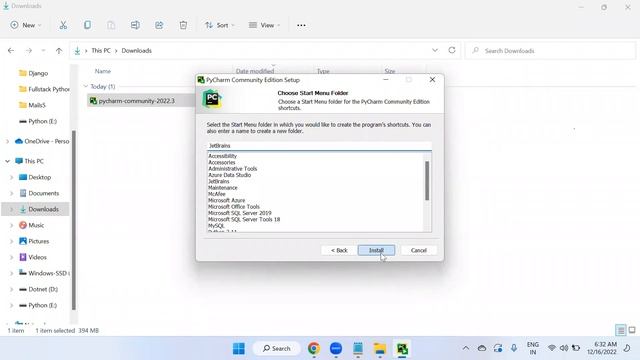This screenshot has height=360, width=640.
Task: Select Microsoft SQL Server 2019 in the list
Action: click(x=240, y=213)
